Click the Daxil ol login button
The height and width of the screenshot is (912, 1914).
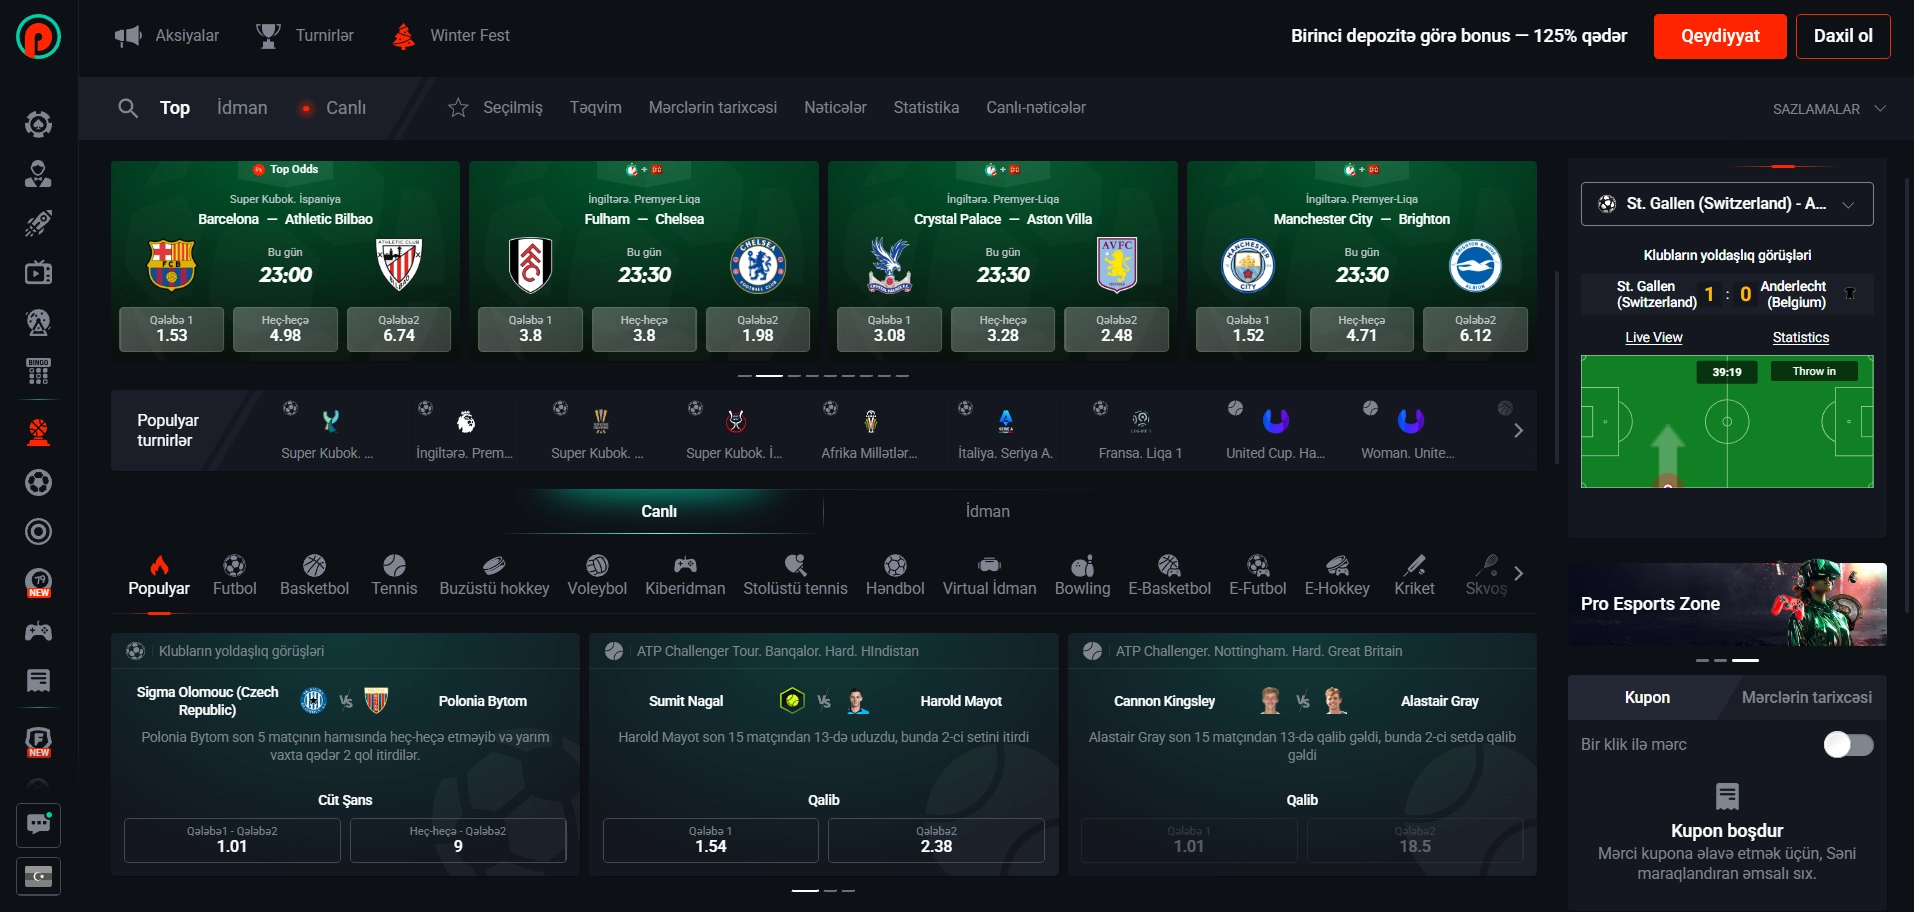[1842, 36]
